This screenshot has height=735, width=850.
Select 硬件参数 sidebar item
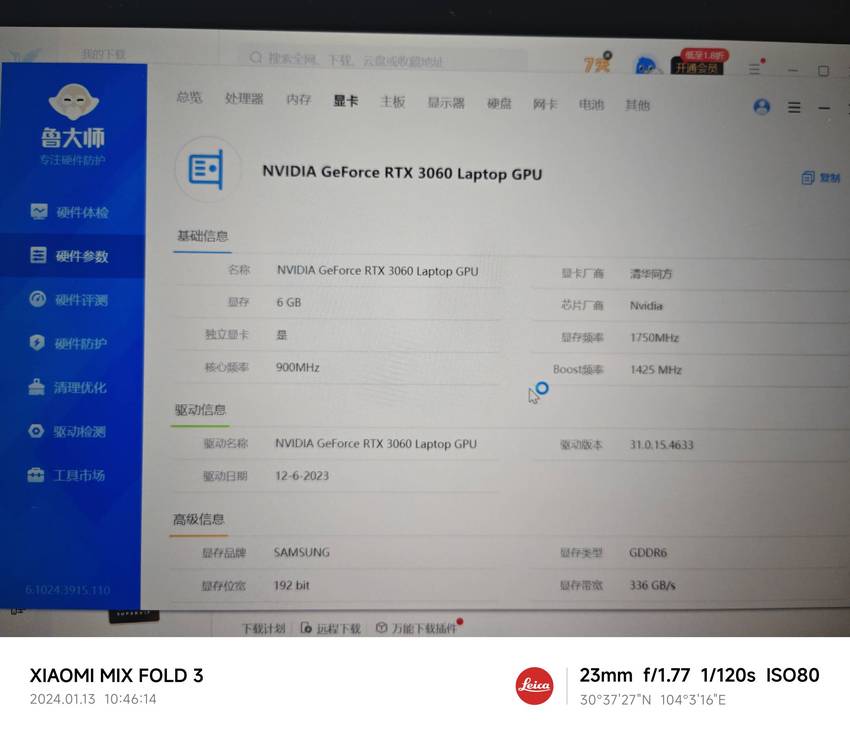tap(72, 256)
